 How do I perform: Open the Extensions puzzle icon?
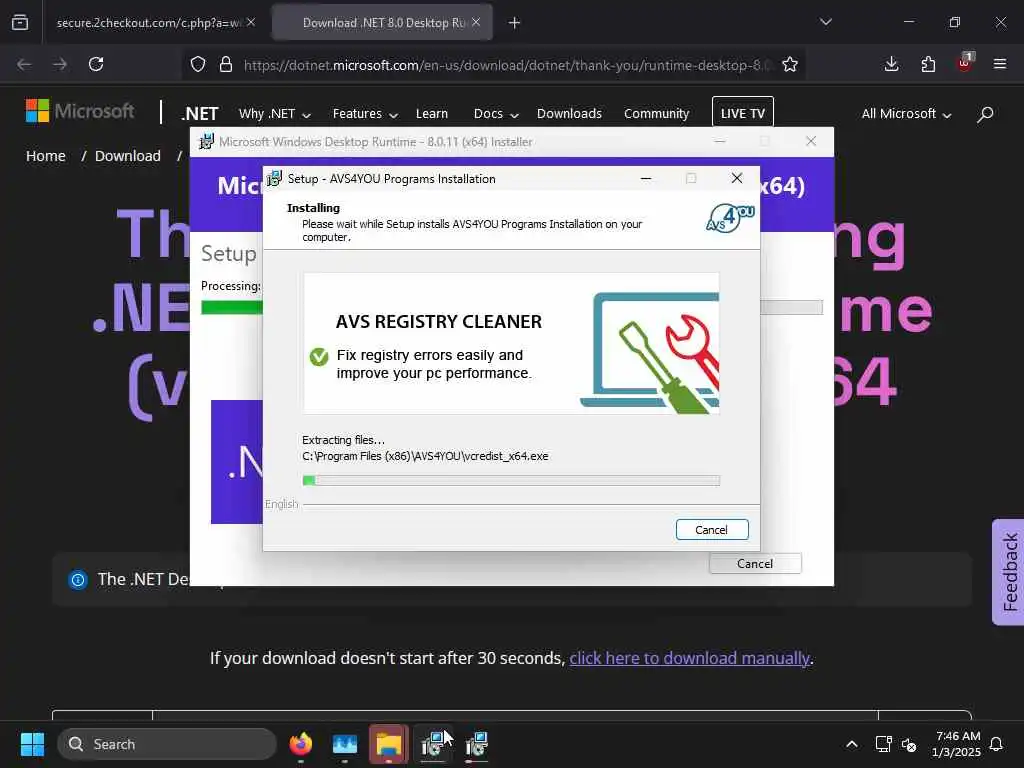[x=928, y=64]
